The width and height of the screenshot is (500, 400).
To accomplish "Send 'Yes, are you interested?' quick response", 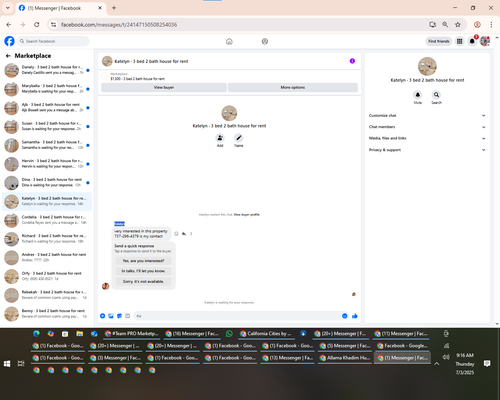I will tap(143, 261).
